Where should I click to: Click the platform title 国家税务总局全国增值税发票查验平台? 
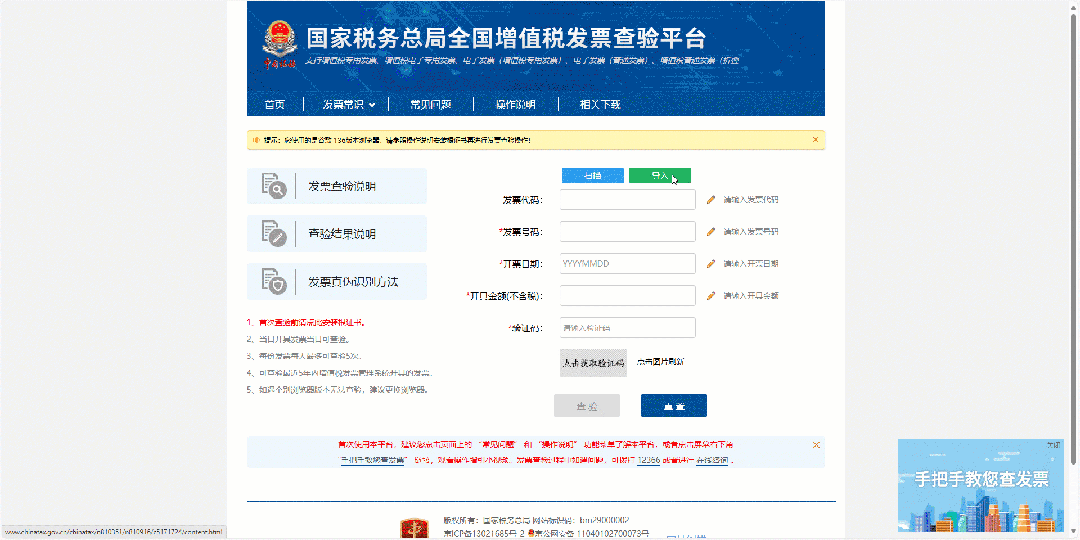point(506,38)
